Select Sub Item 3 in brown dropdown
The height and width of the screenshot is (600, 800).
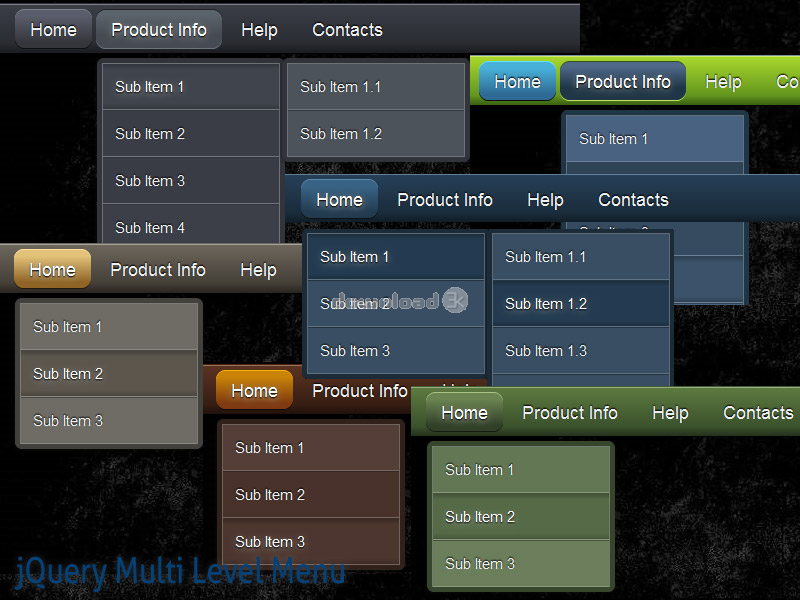pyautogui.click(x=311, y=541)
